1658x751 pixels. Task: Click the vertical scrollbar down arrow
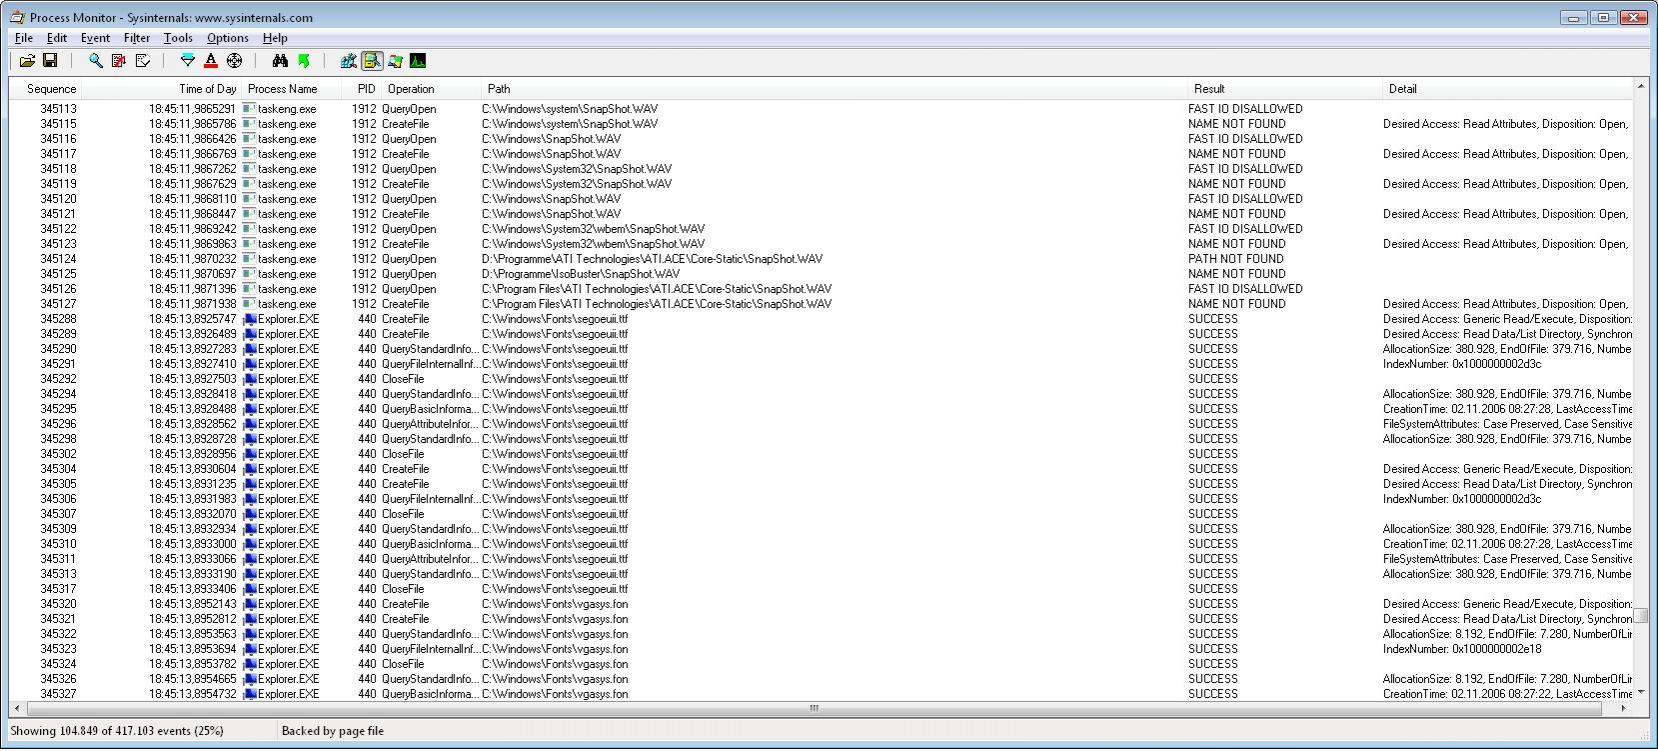(x=1640, y=692)
